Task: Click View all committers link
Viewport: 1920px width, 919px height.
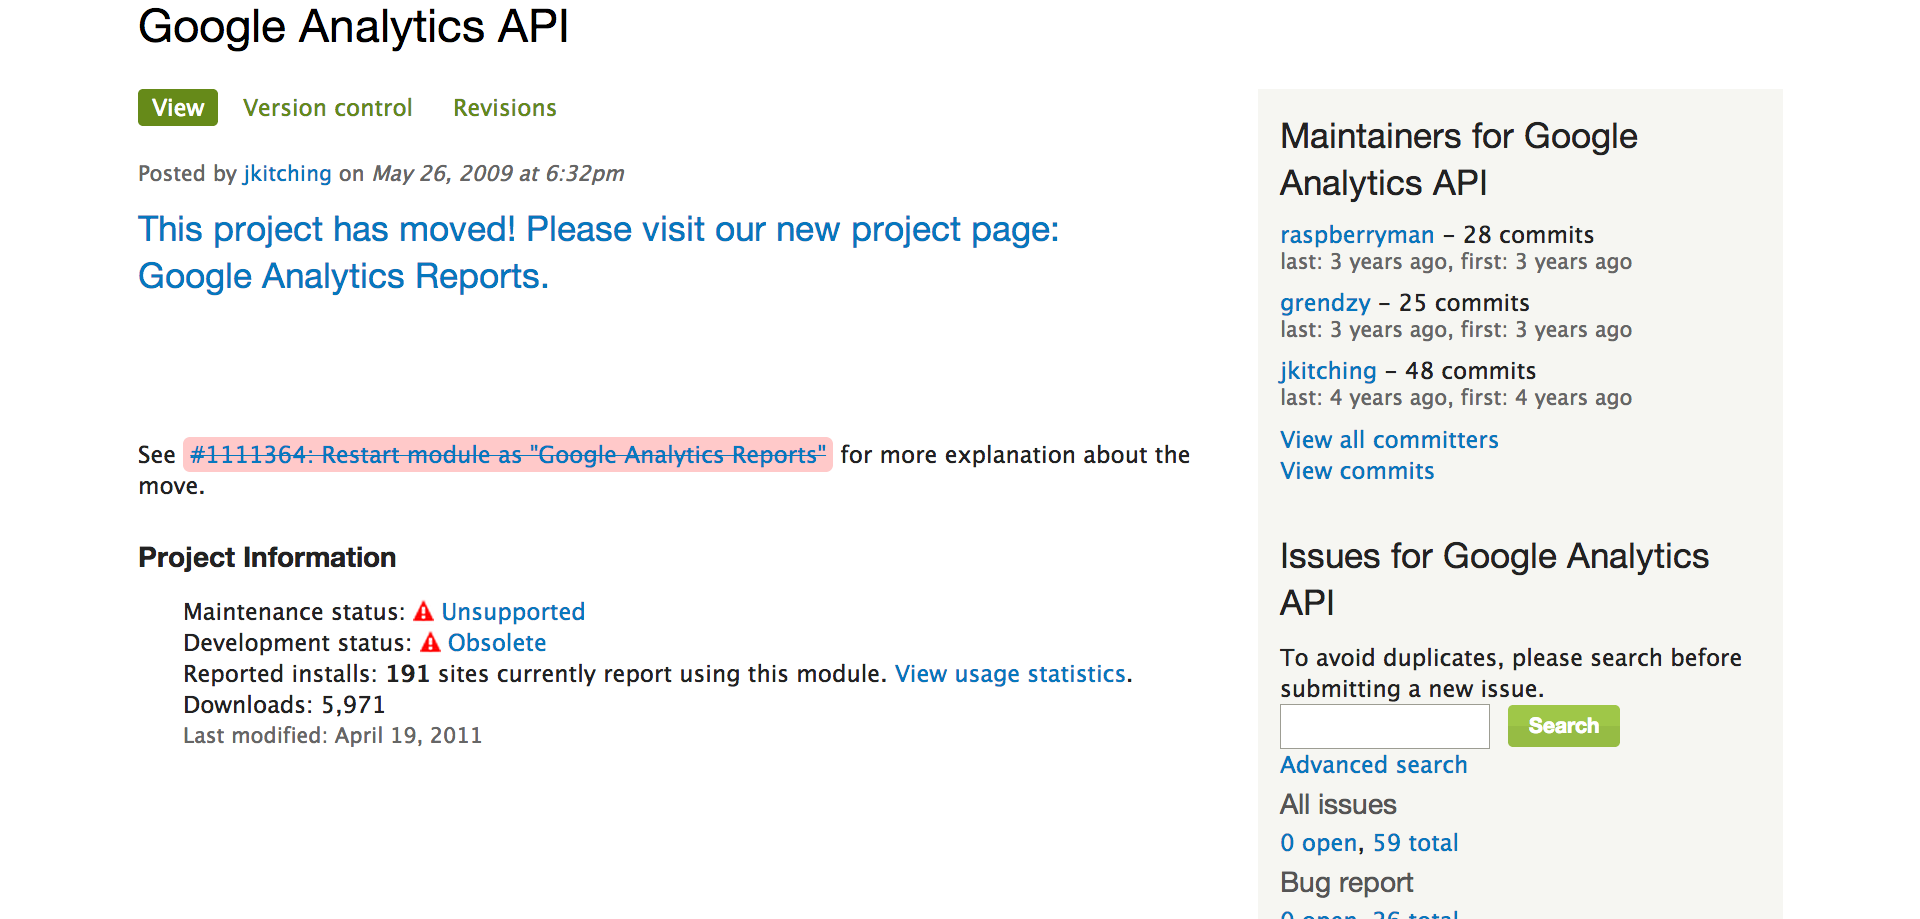Action: [x=1389, y=440]
